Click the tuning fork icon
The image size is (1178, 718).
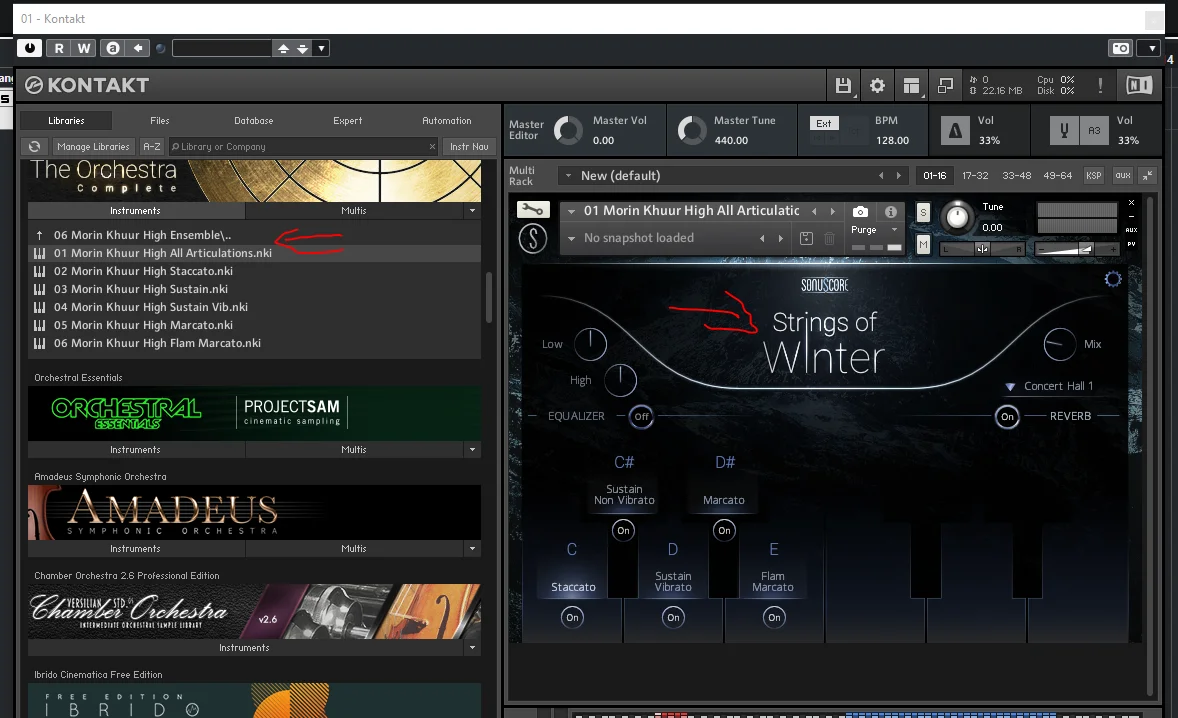point(1064,131)
